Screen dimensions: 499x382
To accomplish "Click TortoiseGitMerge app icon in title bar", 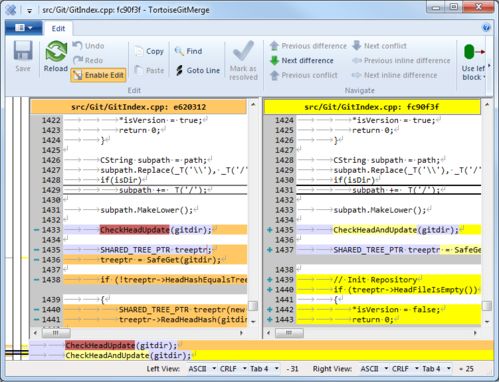I will (11, 10).
